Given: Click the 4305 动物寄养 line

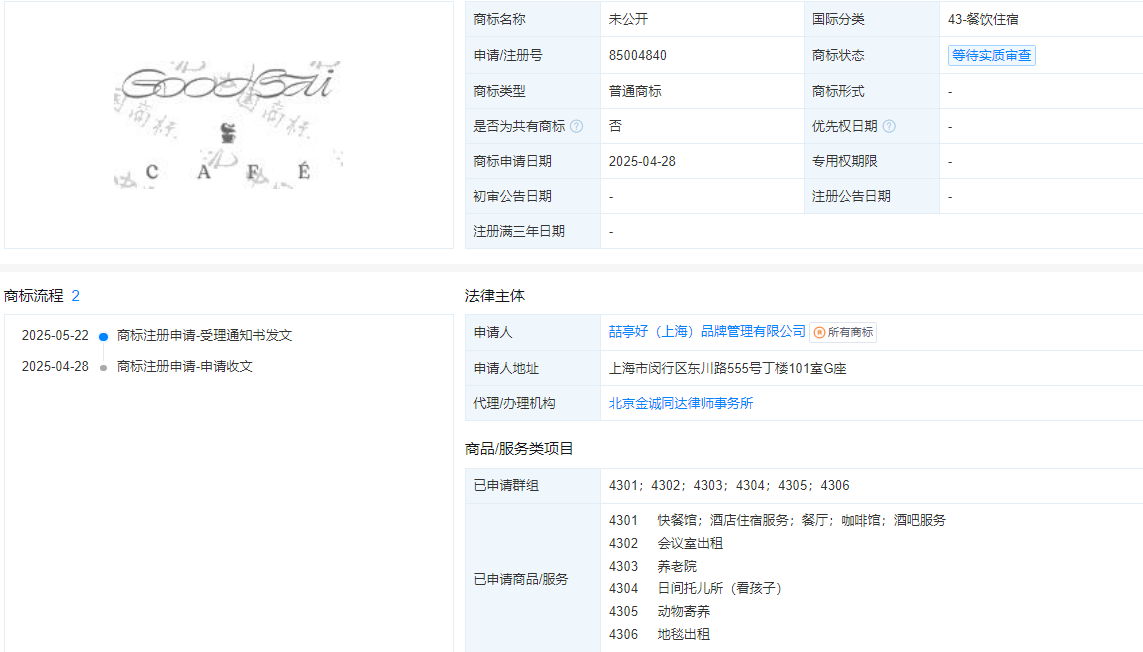Looking at the screenshot, I should click(659, 612).
